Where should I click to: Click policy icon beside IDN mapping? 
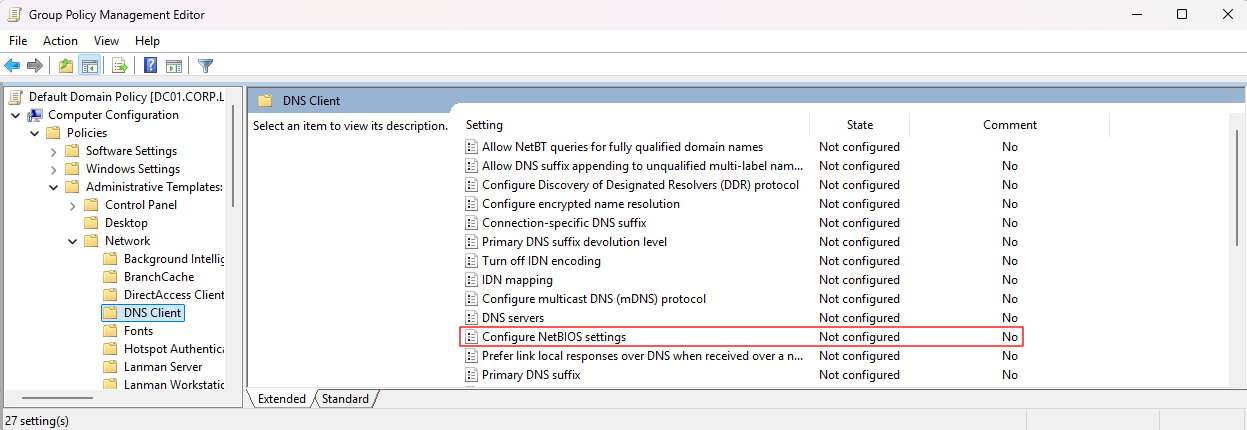[472, 280]
